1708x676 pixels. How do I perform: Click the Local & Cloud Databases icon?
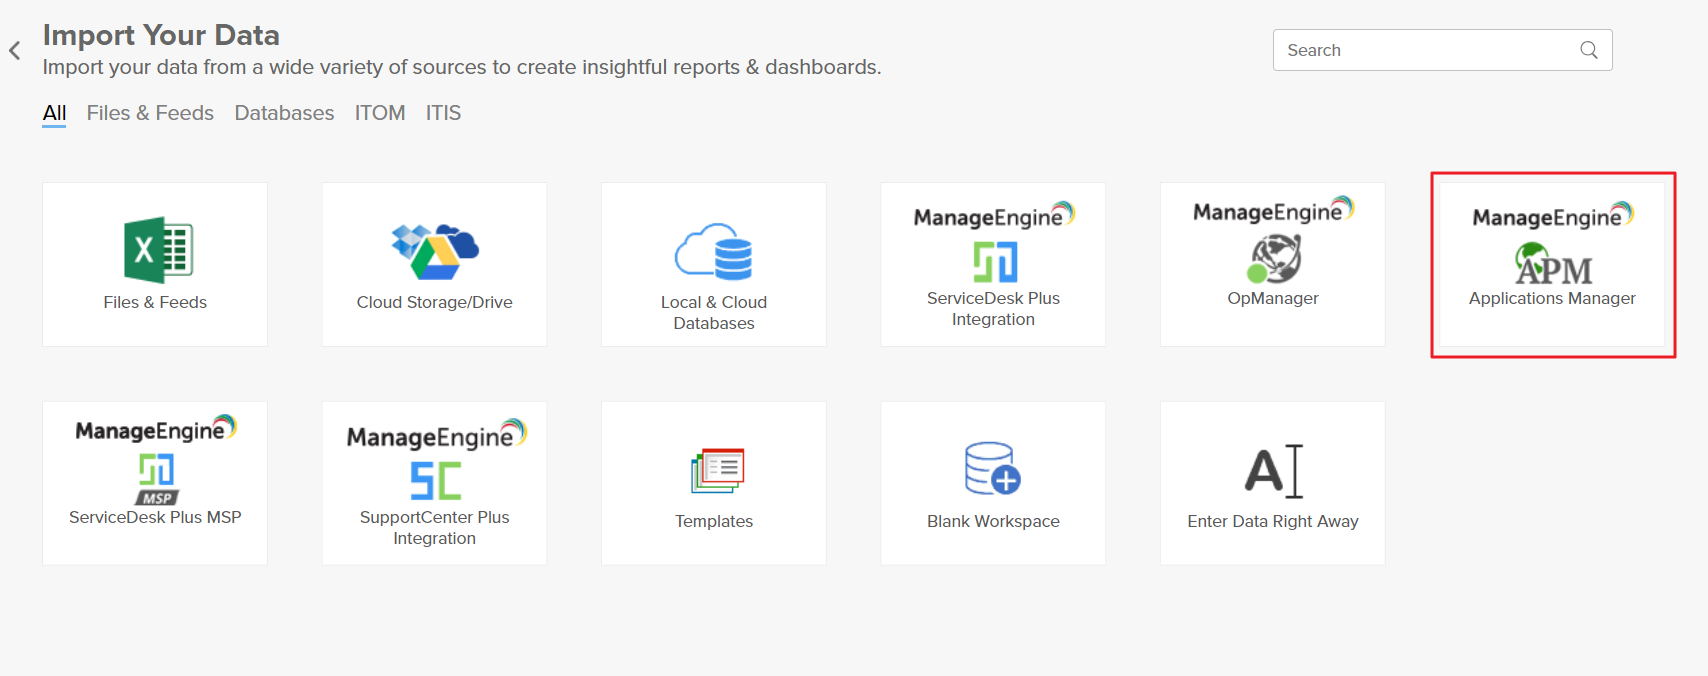pyautogui.click(x=714, y=251)
